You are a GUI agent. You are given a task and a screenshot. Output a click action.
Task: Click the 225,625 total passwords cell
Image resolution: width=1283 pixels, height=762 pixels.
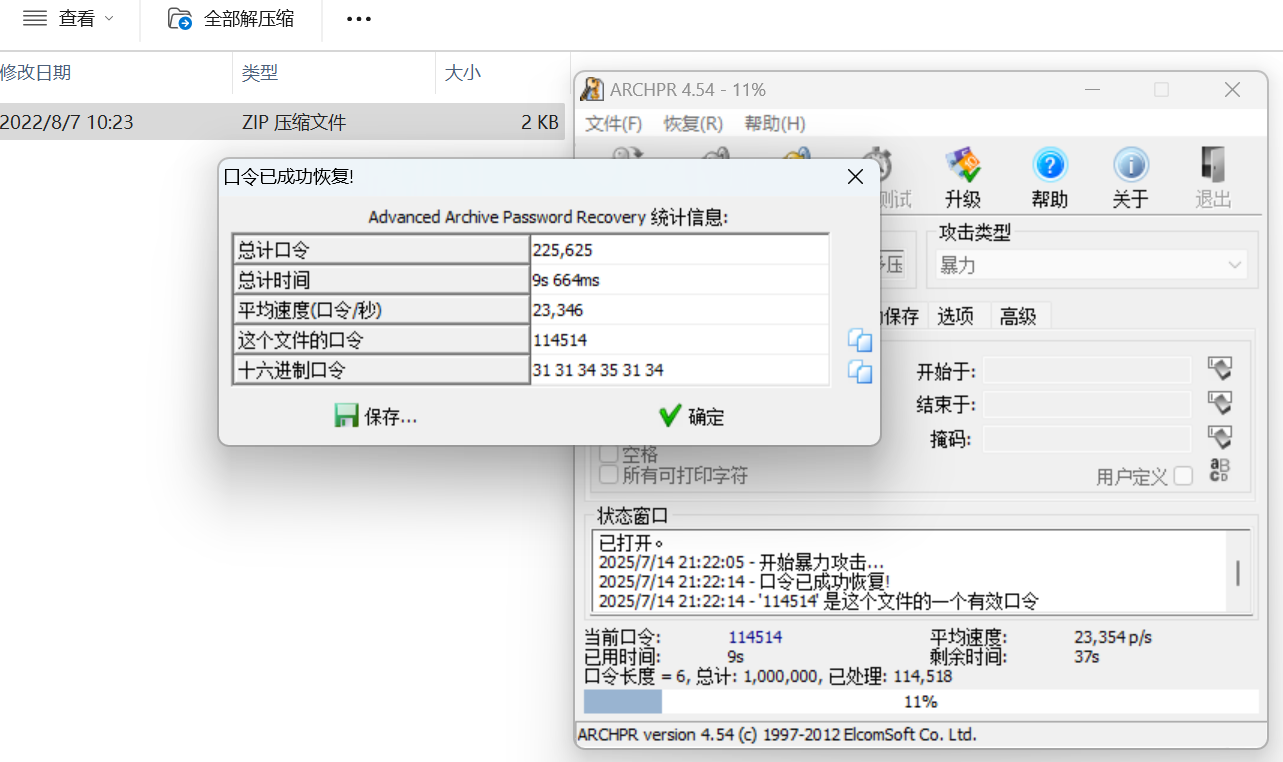(679, 250)
